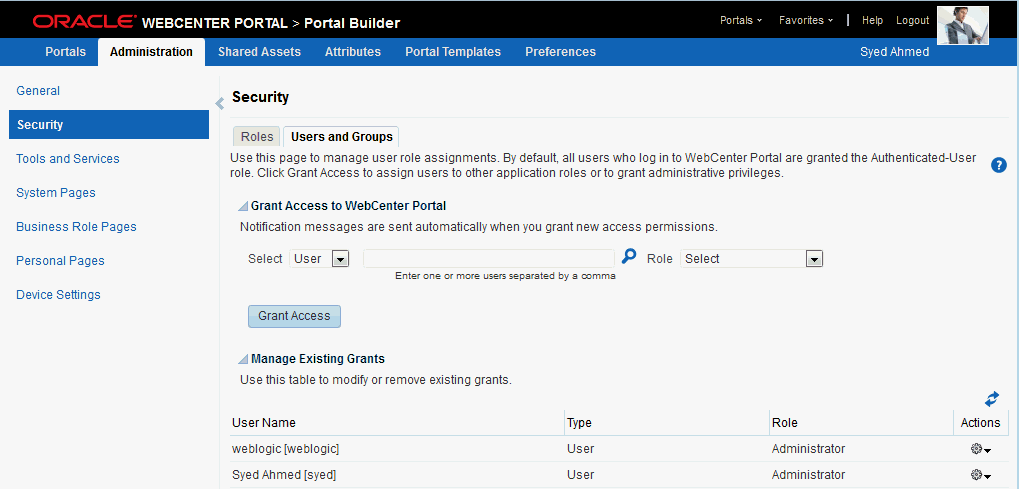1019x489 pixels.
Task: Select Security in the sidebar
Action: click(109, 125)
